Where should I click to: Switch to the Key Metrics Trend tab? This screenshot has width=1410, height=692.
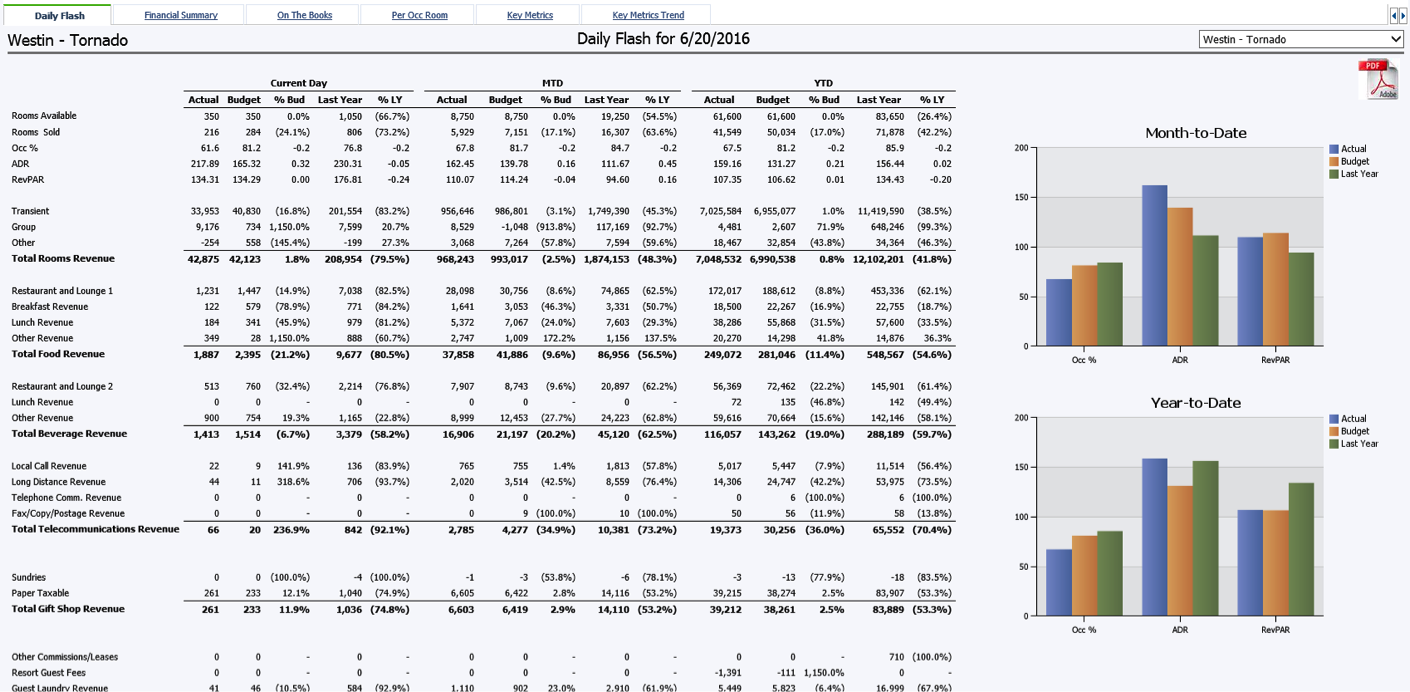tap(648, 15)
